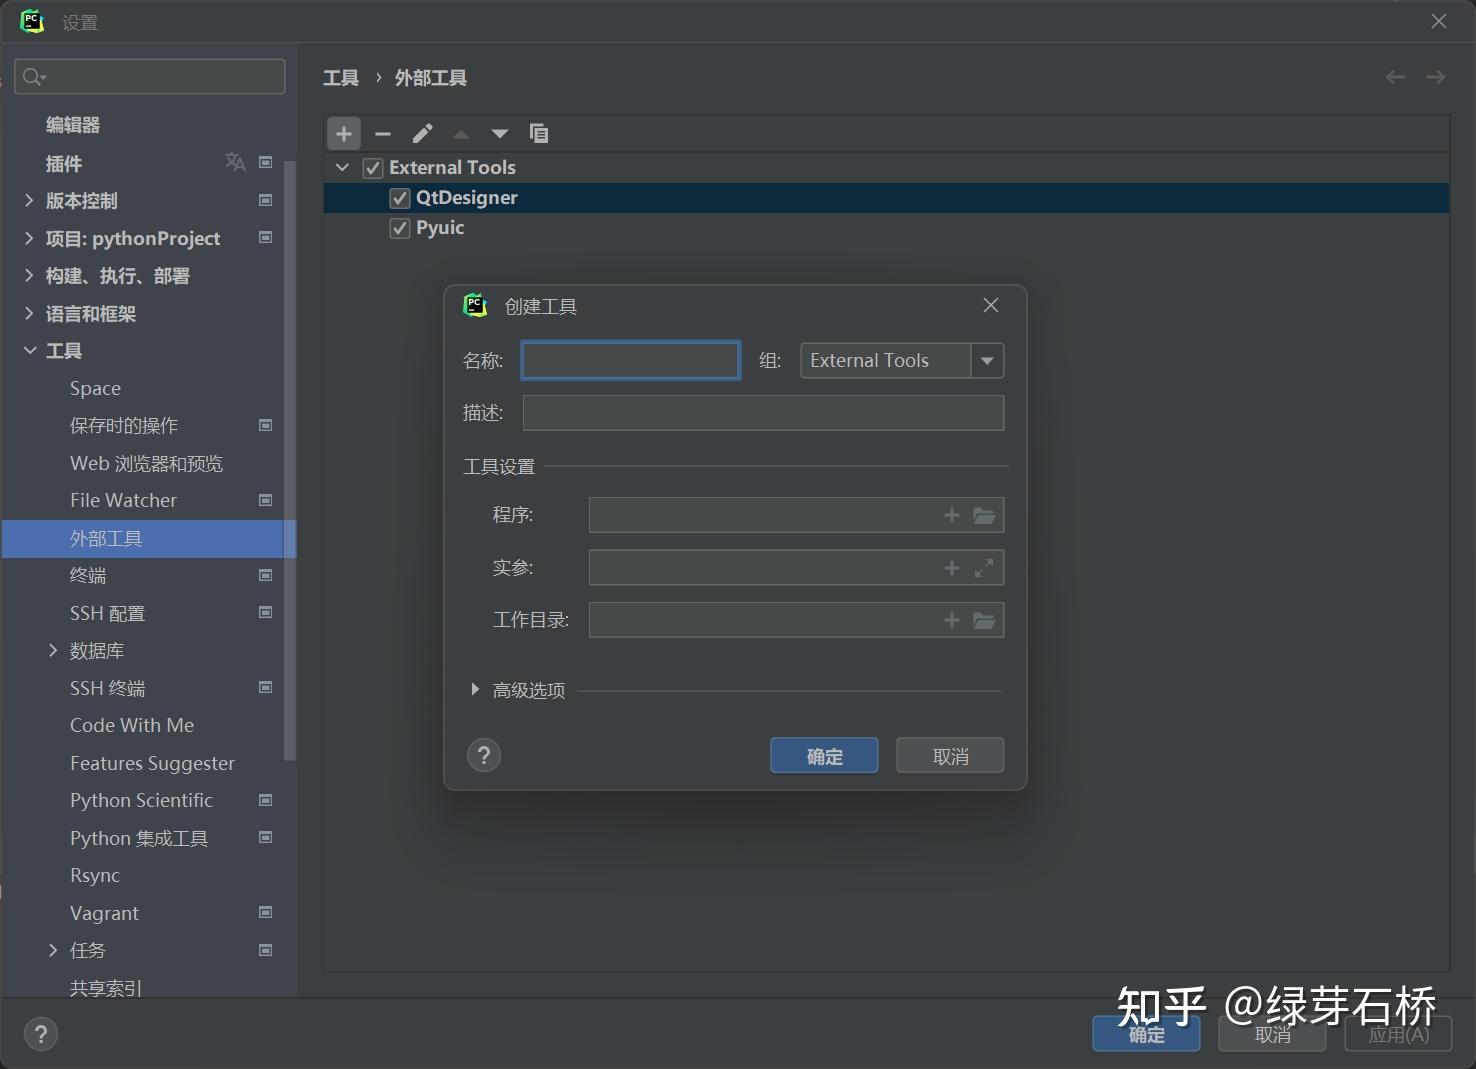Expand the 数据库 section in the sidebar
Screen dimensions: 1476x1069
coord(53,650)
